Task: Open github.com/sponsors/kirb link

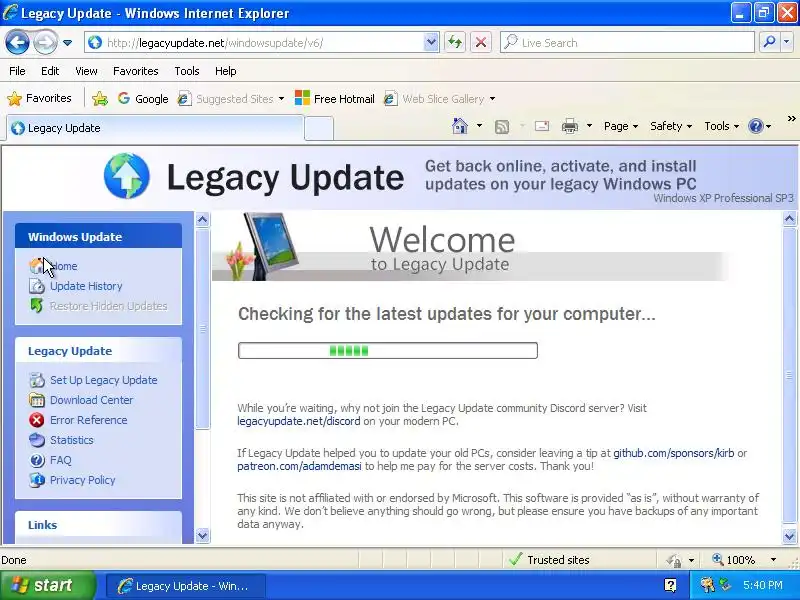Action: pyautogui.click(x=673, y=453)
